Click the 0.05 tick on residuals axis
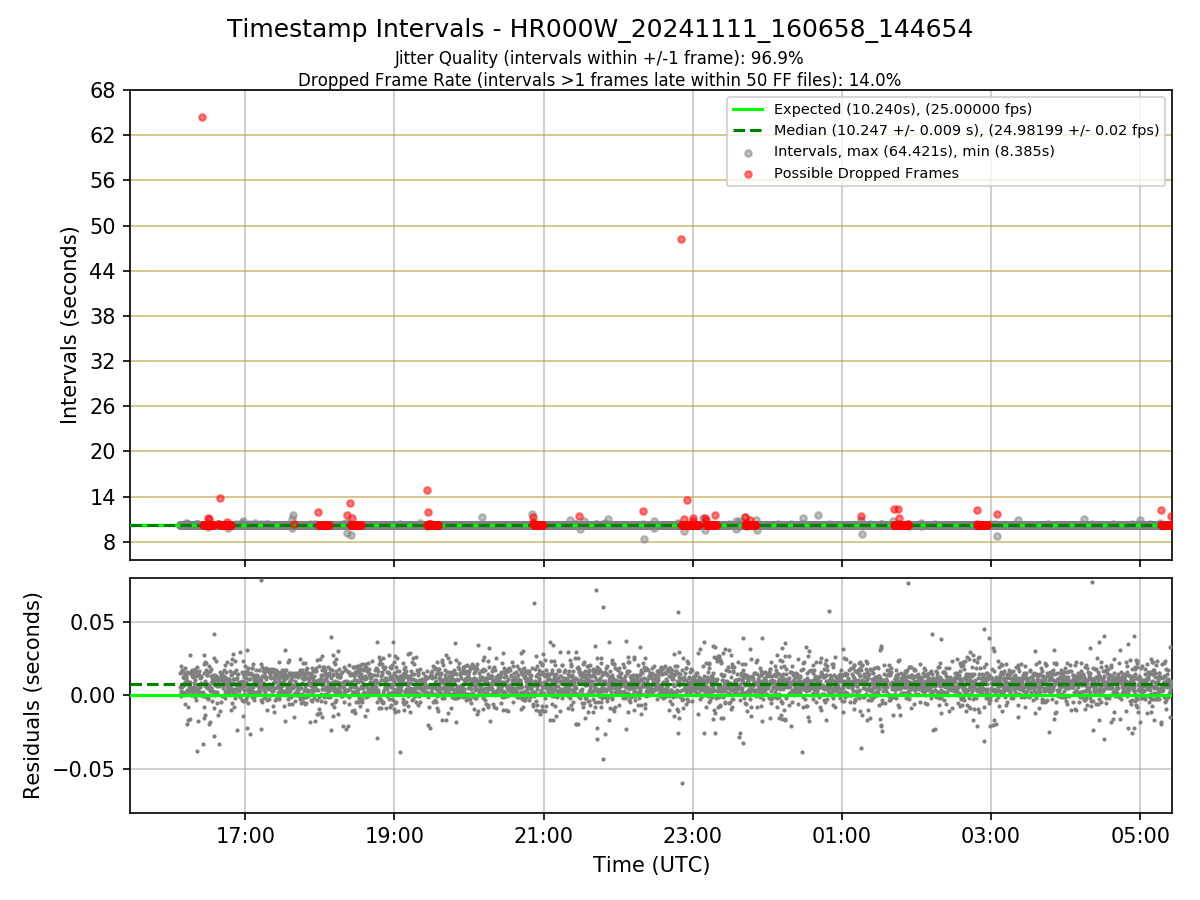Image resolution: width=1200 pixels, height=900 pixels. 97,622
